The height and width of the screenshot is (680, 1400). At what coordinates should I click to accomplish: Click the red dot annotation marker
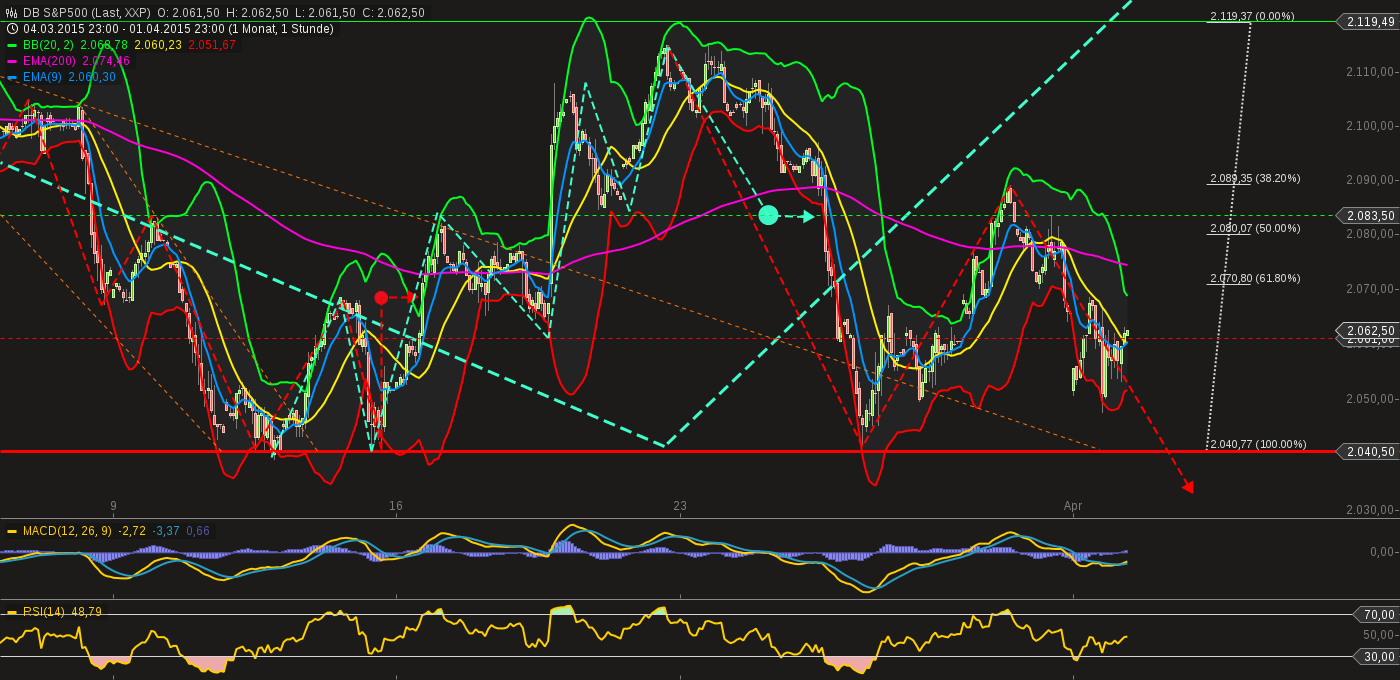[x=381, y=298]
